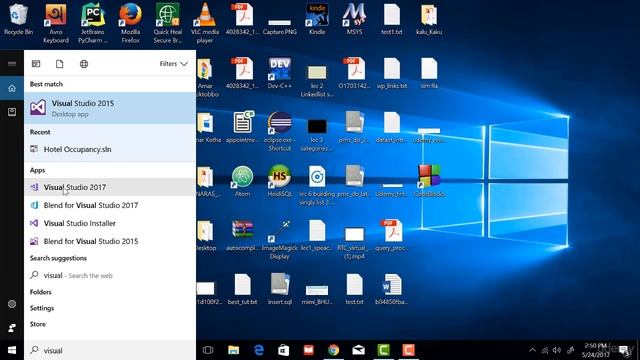The height and width of the screenshot is (360, 640).
Task: Open the network icon in system tray
Action: [x=544, y=350]
